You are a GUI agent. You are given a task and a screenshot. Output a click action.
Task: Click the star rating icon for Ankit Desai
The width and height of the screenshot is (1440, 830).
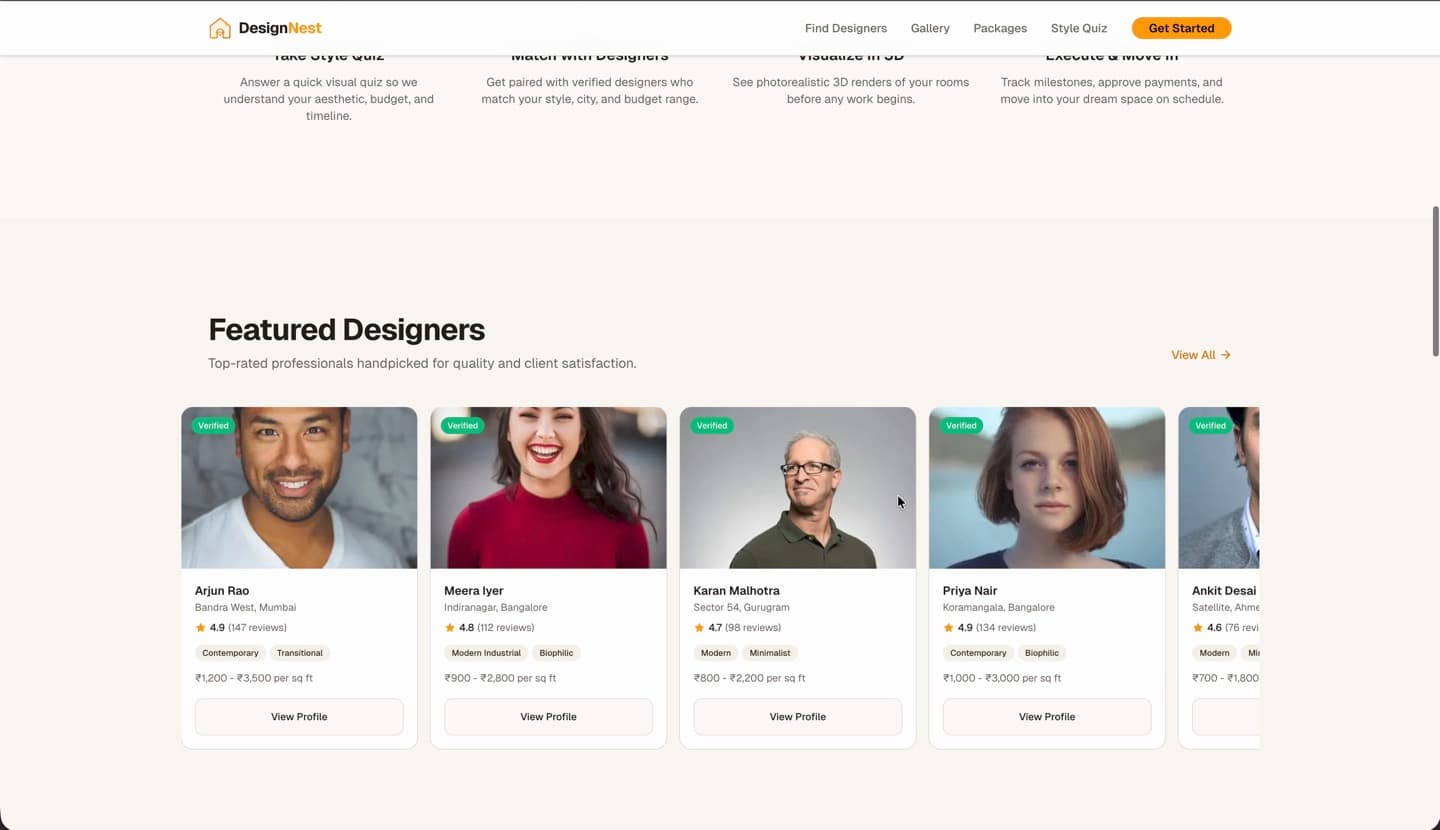click(x=1198, y=628)
